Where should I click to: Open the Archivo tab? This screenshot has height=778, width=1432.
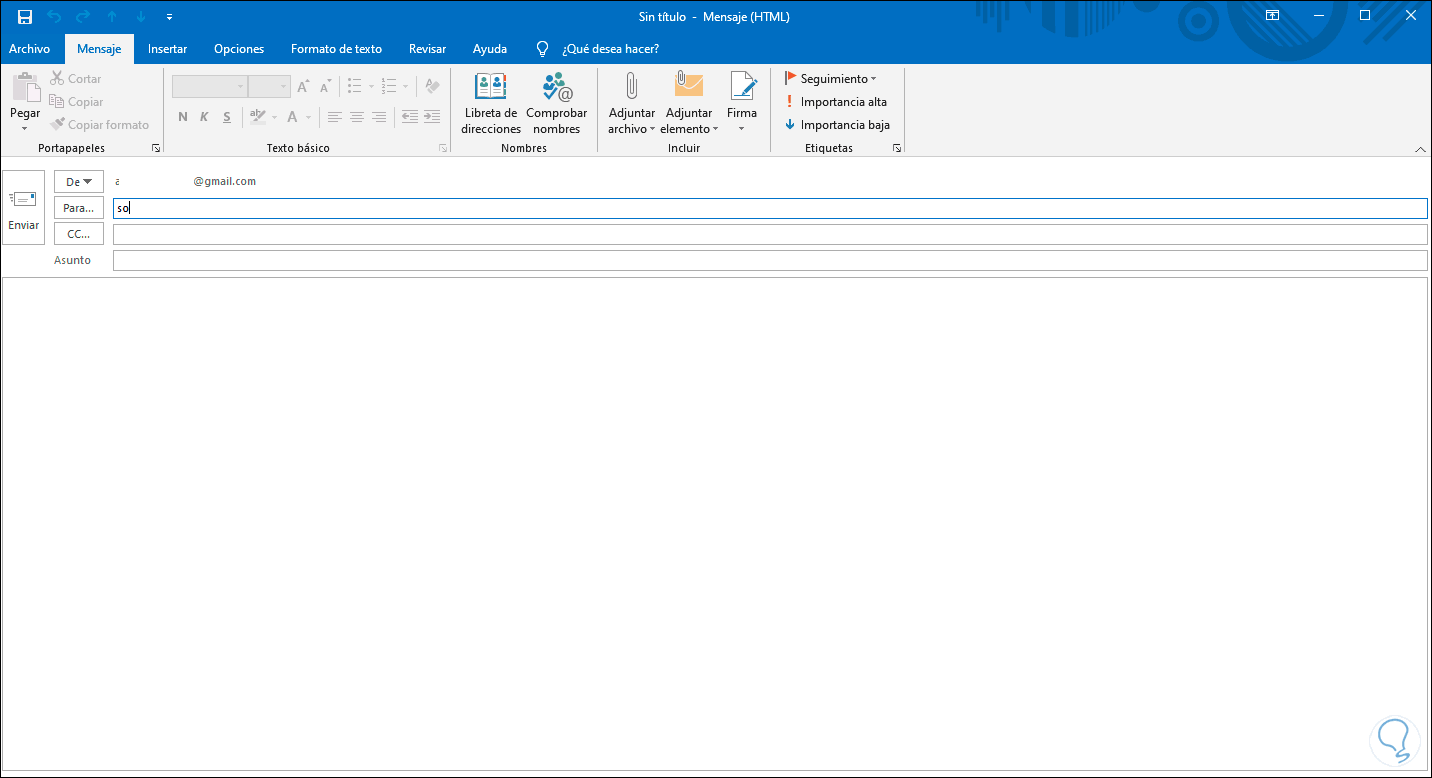click(29, 49)
